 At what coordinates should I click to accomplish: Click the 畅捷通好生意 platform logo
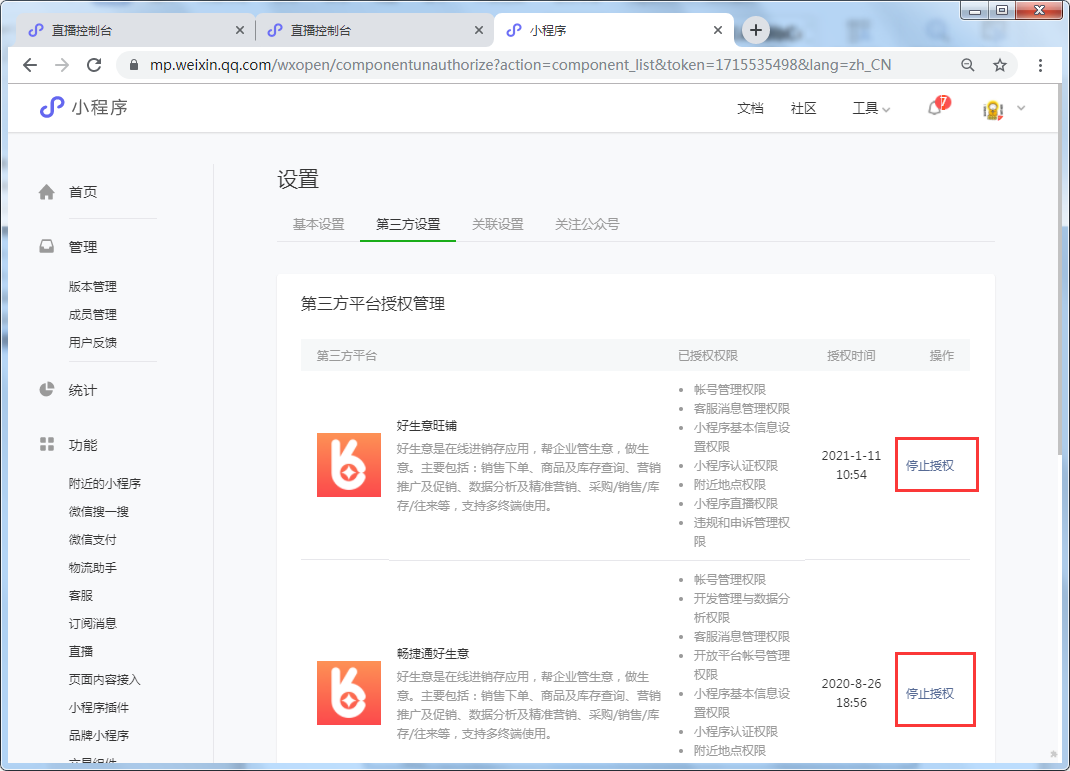349,693
